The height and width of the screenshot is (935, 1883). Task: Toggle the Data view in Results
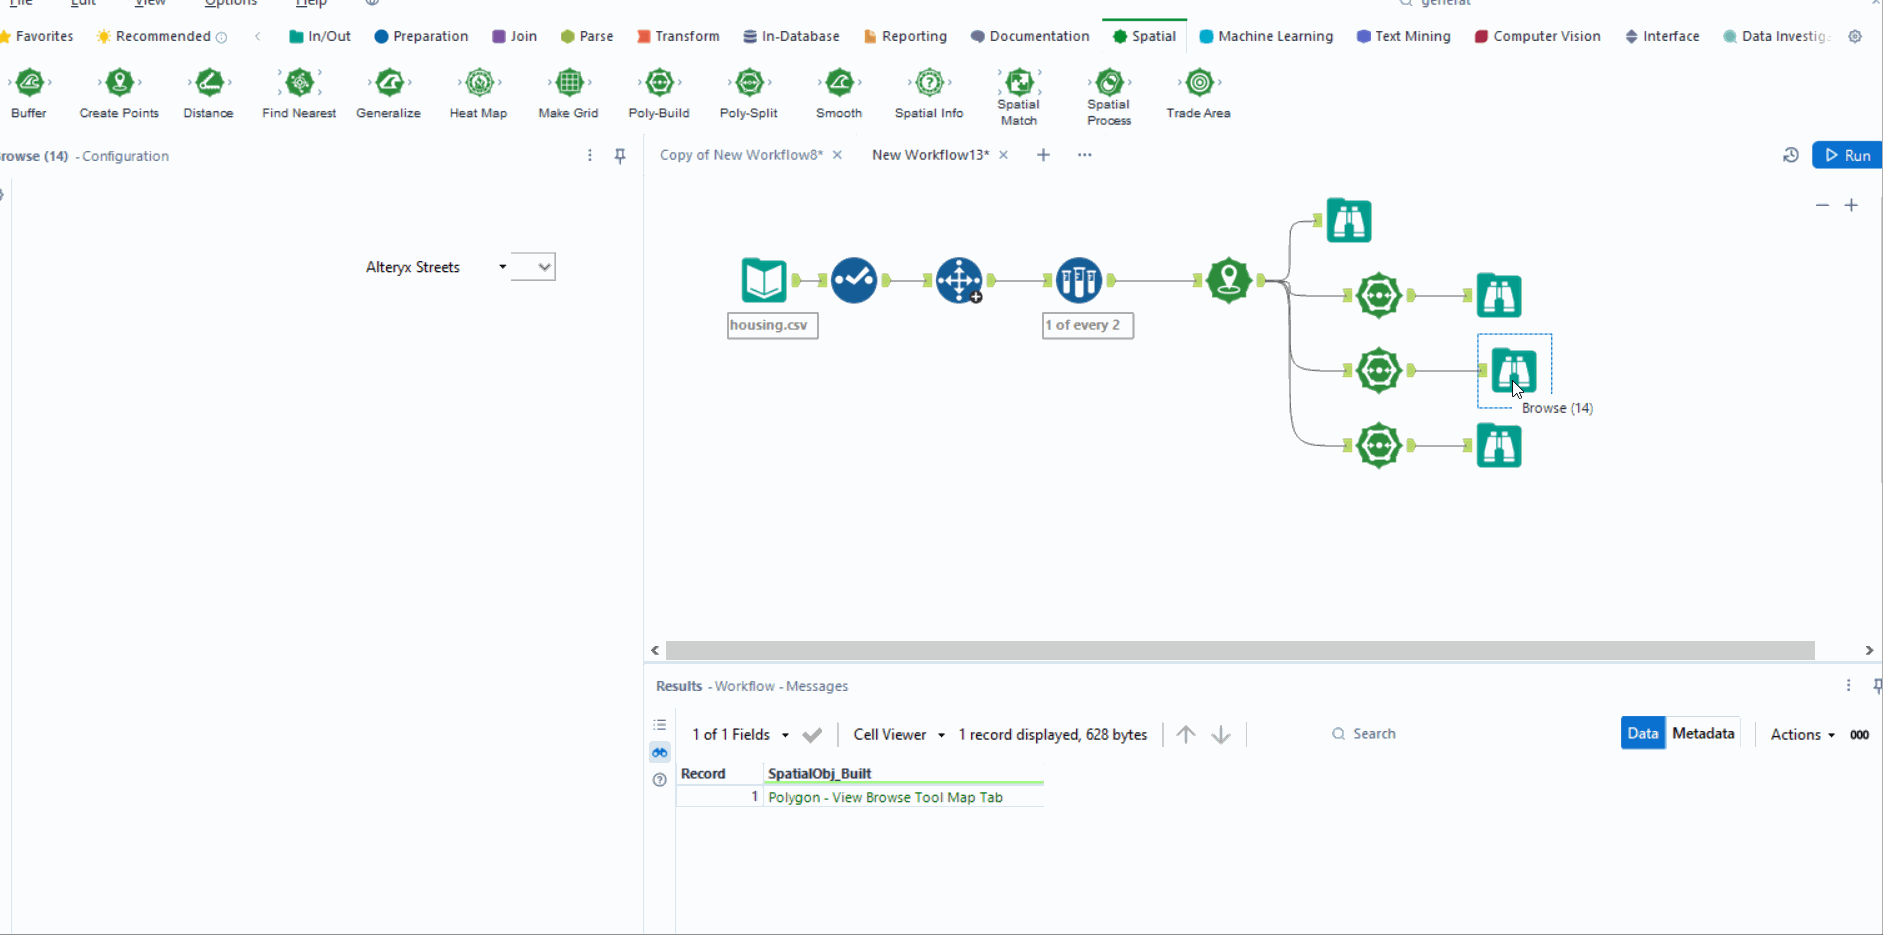pos(1642,733)
